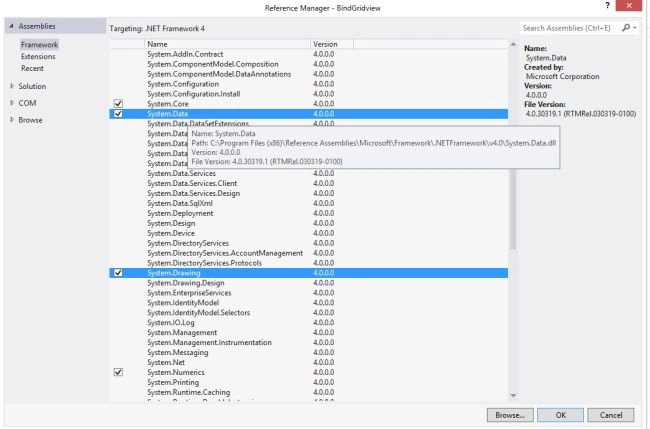Expand the Browse section
The image size is (650, 429).
click(12, 120)
